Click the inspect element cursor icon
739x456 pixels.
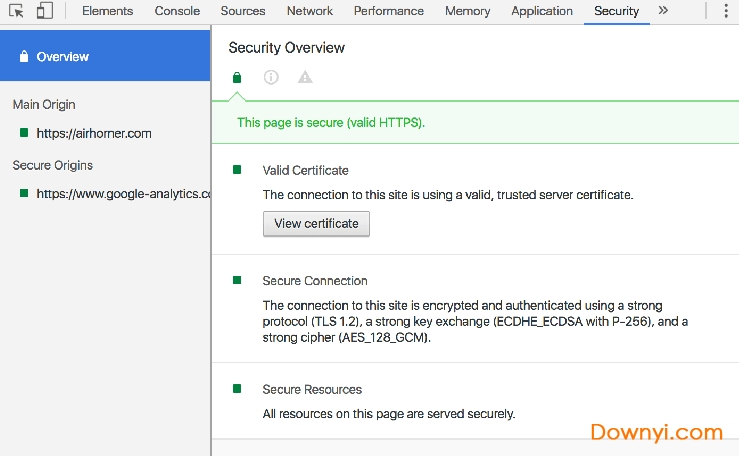point(16,11)
